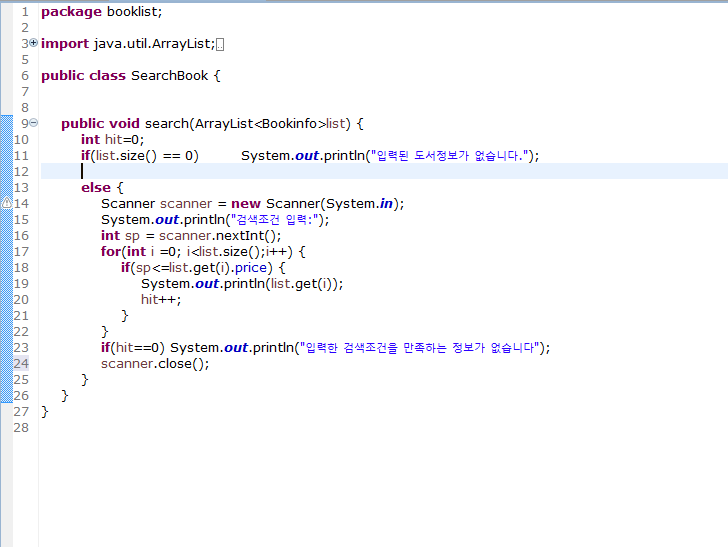Click 'if(sp<=list.get(i).price)' condition
Screen dimensions: 728x547
click(x=197, y=267)
